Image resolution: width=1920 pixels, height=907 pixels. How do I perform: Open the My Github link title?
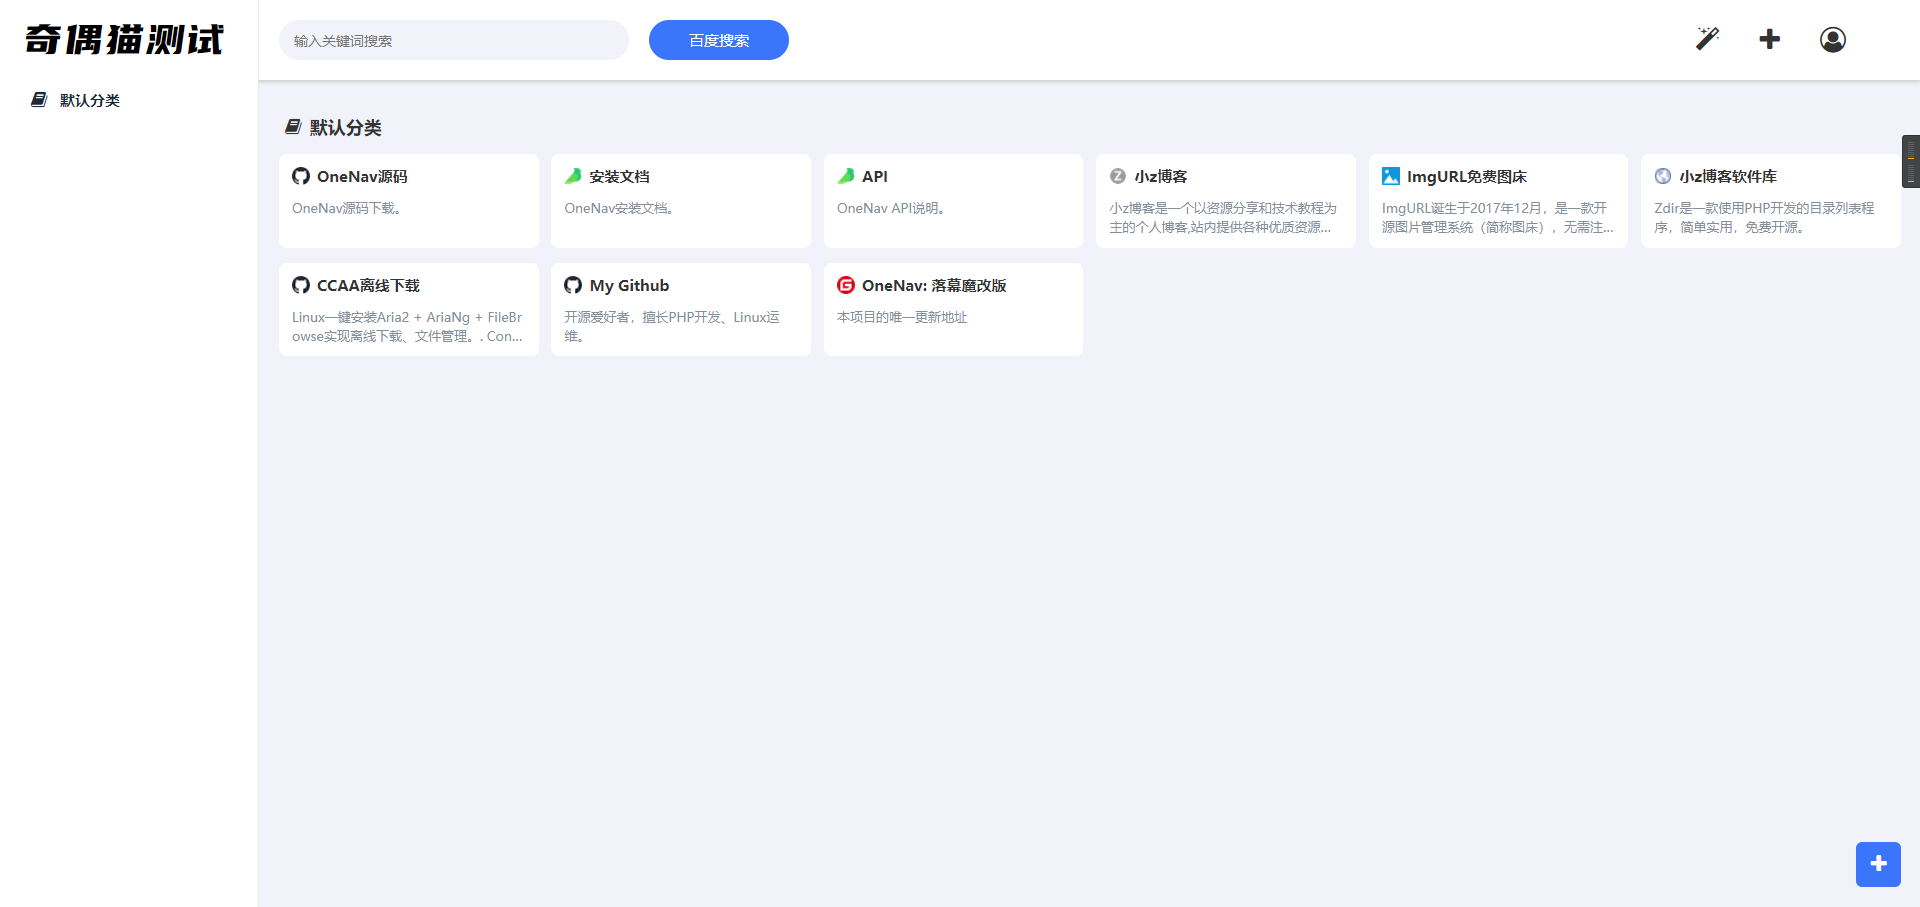click(629, 285)
